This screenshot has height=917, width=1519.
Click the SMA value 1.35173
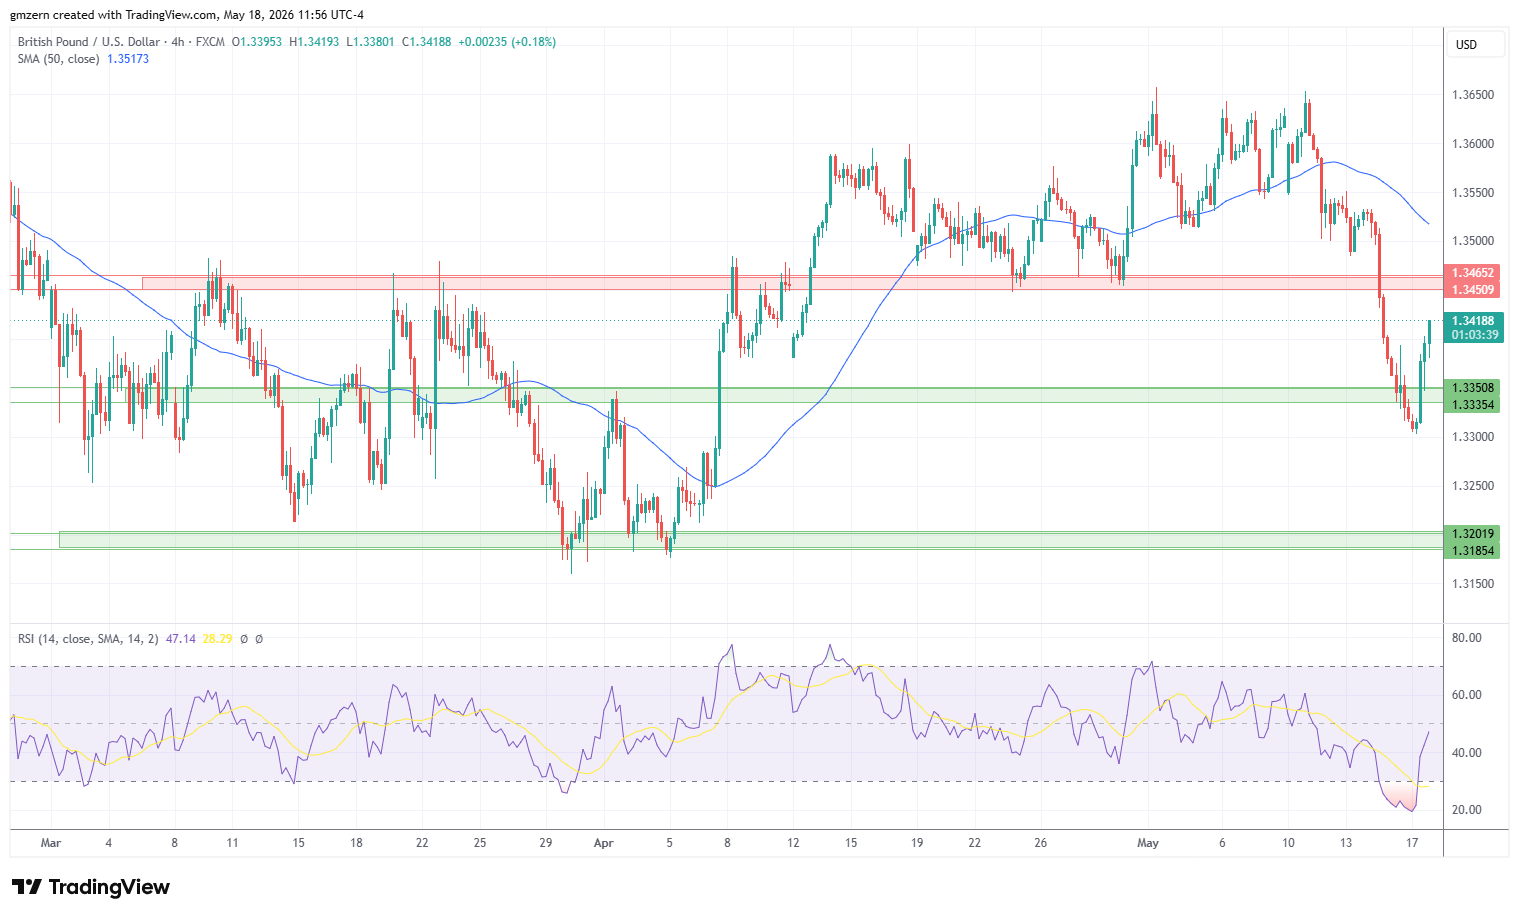click(128, 59)
